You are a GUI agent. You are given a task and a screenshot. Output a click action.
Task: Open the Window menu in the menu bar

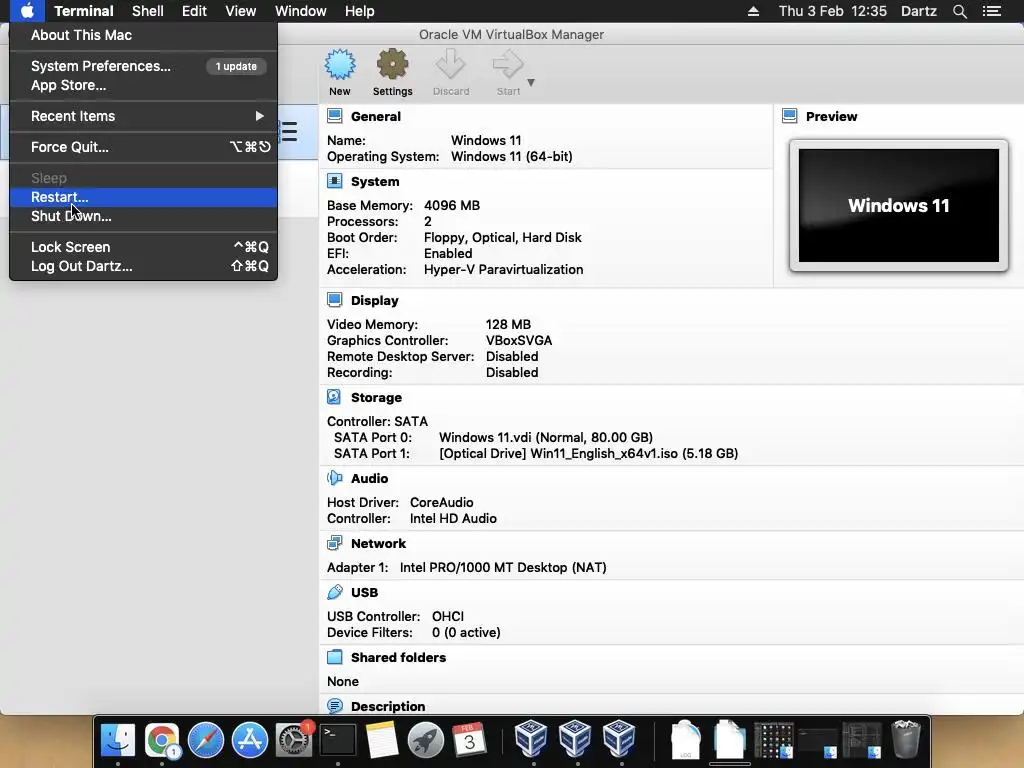300,11
